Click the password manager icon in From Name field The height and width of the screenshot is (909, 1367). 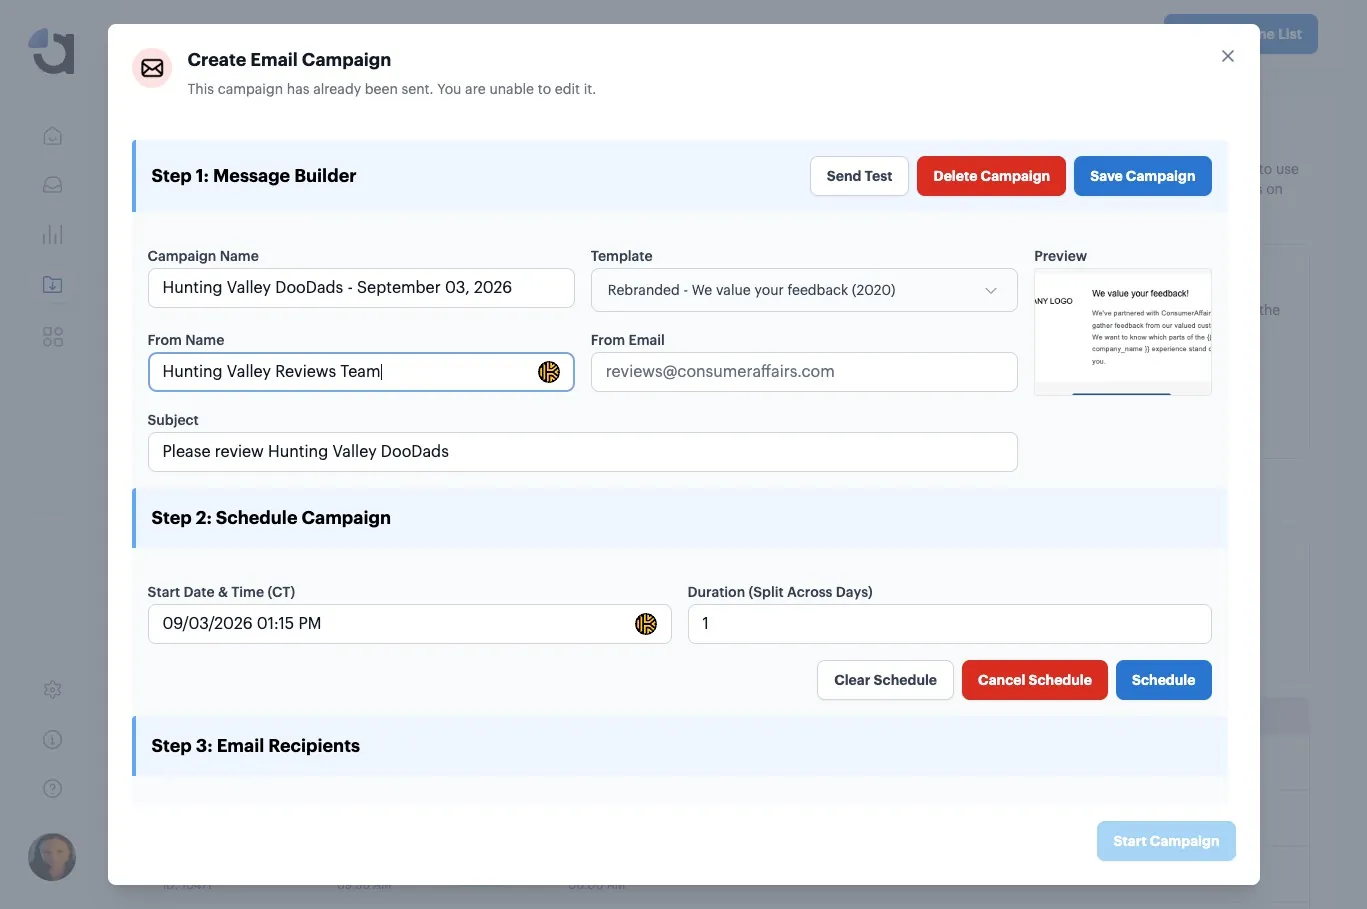[x=549, y=372]
